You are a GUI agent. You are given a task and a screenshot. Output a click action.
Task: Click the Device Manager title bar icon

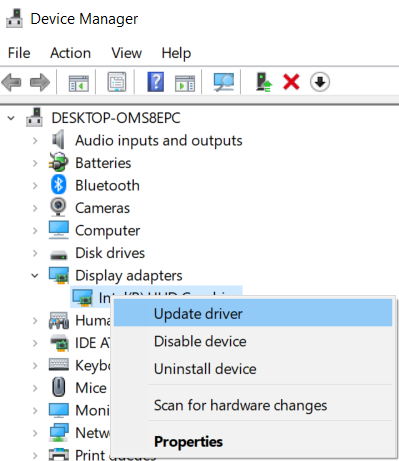[14, 18]
